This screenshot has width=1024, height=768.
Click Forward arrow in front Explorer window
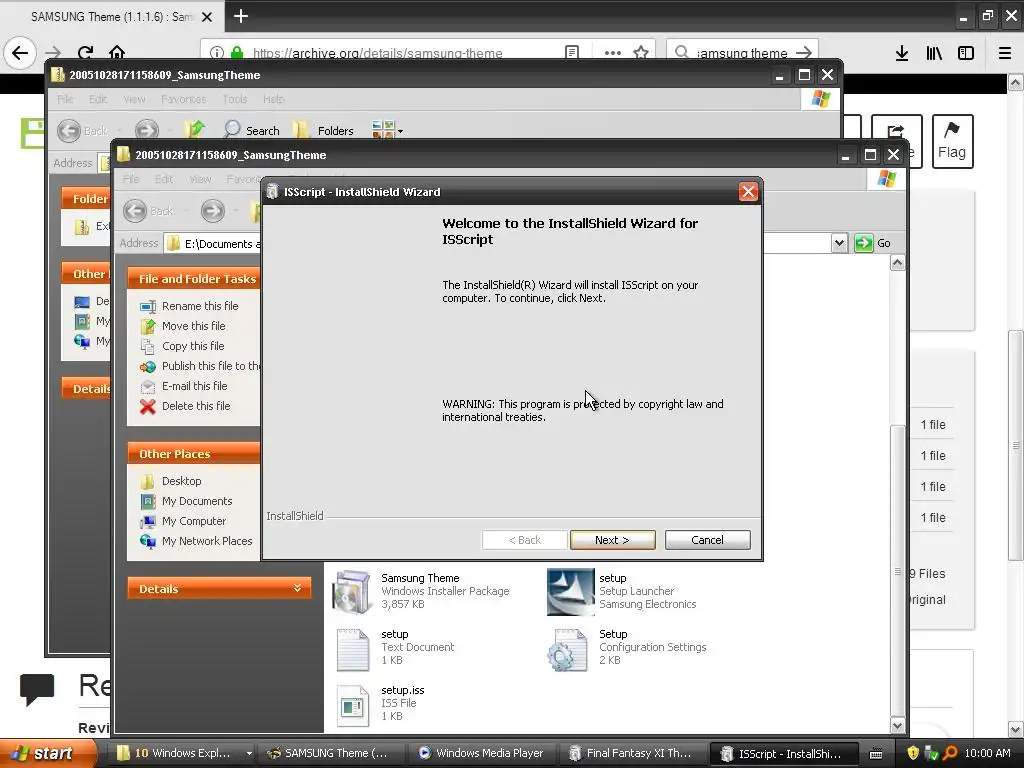click(213, 211)
